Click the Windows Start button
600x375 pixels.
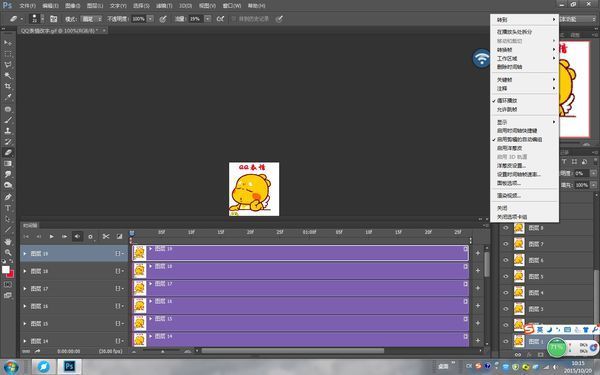tap(11, 367)
